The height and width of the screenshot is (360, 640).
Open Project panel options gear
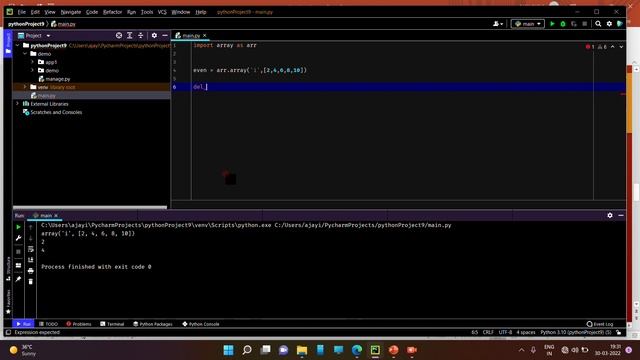pyautogui.click(x=154, y=36)
